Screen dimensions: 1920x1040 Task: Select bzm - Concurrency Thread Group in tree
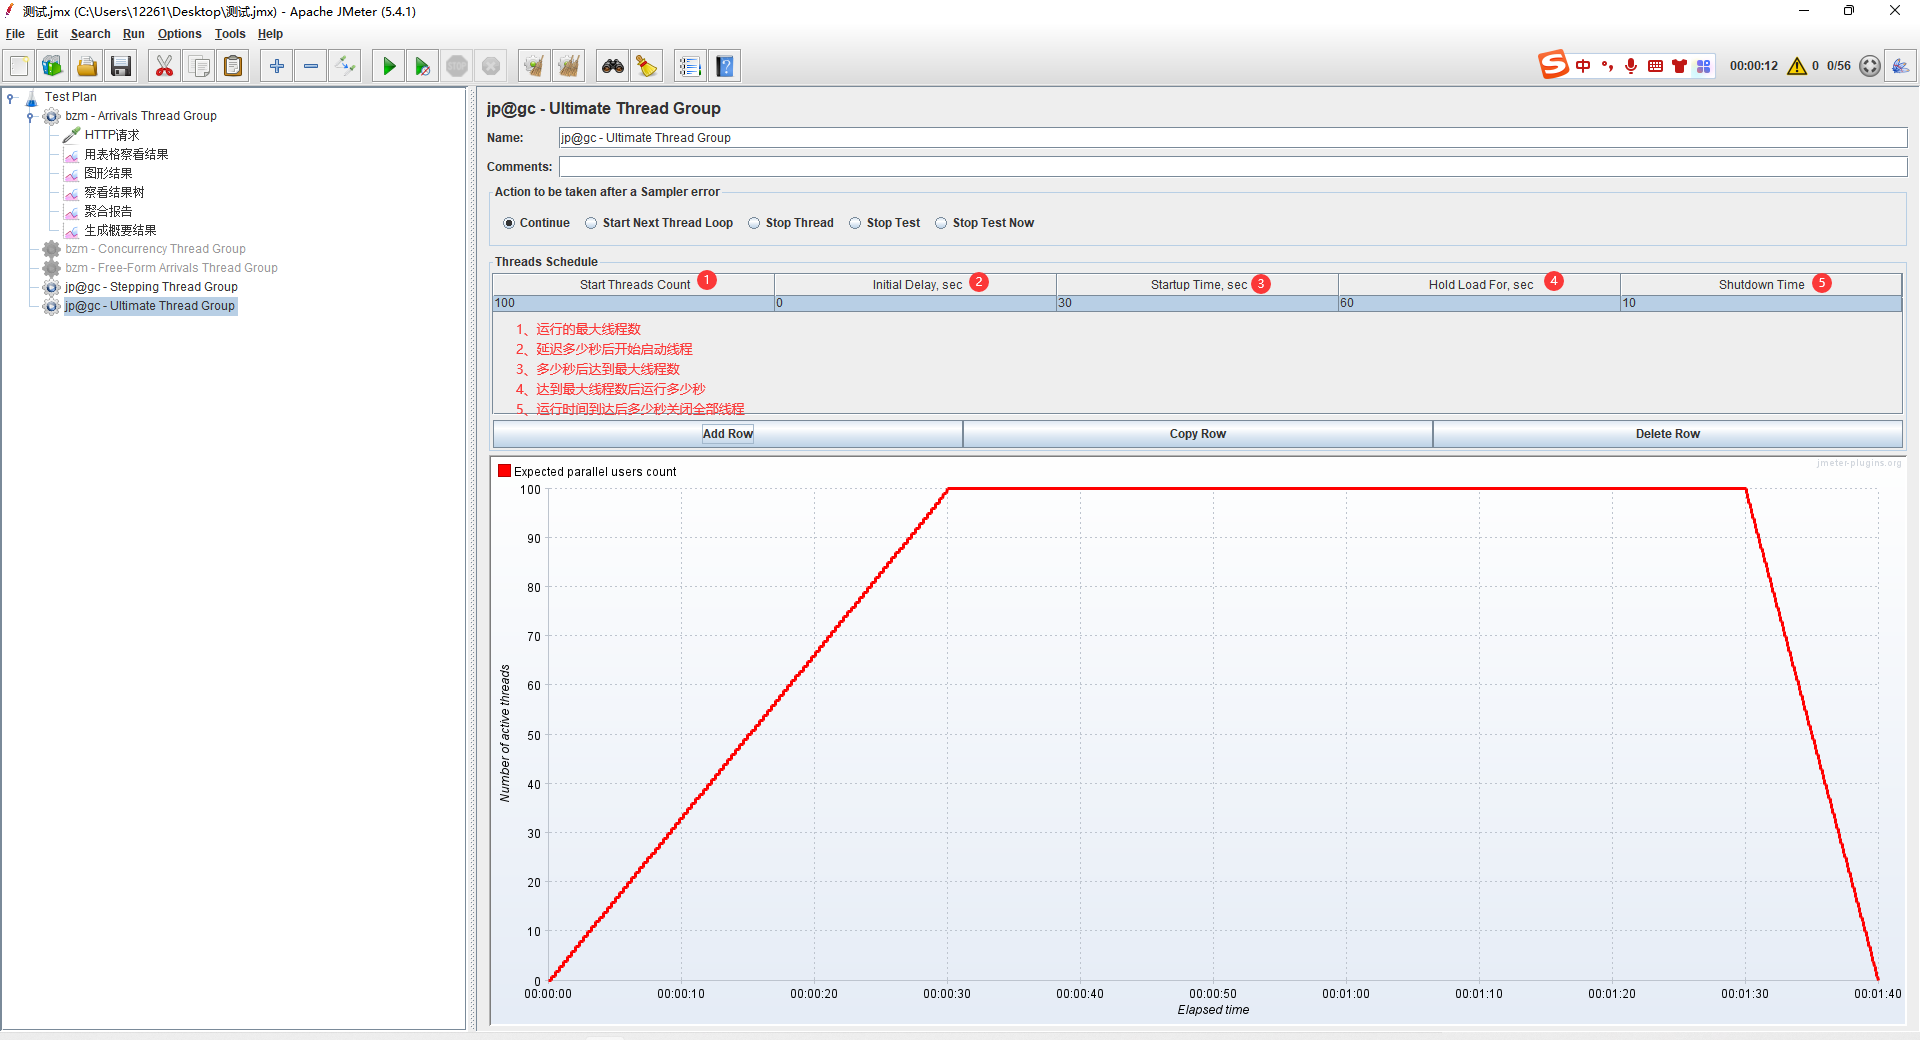(x=155, y=249)
